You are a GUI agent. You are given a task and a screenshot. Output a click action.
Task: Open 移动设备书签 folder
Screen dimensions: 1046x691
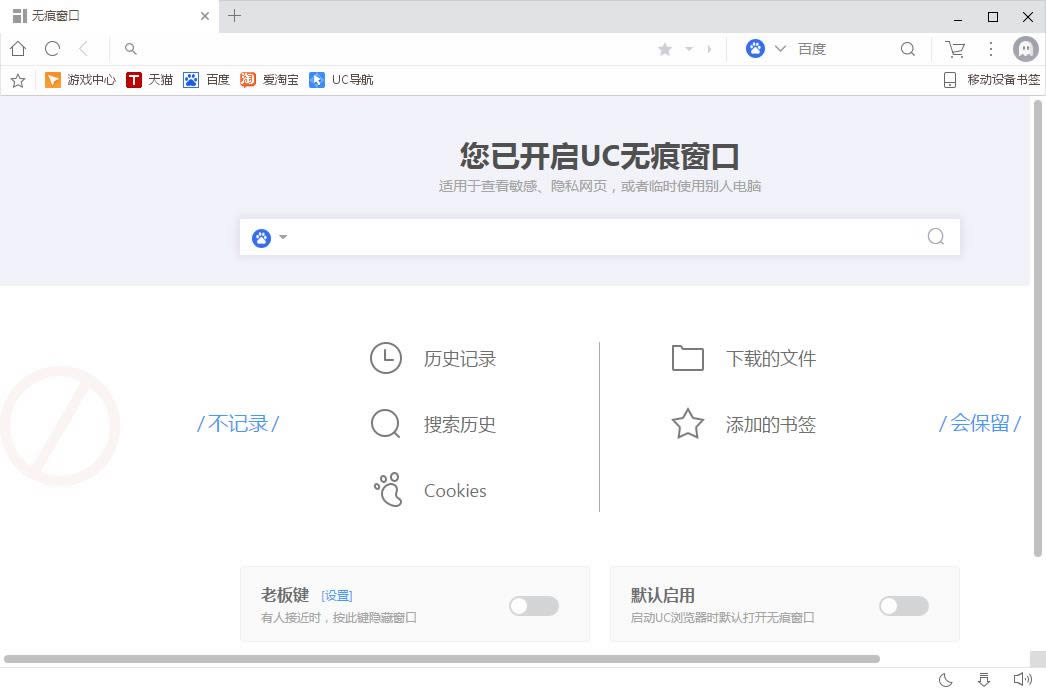pos(992,80)
